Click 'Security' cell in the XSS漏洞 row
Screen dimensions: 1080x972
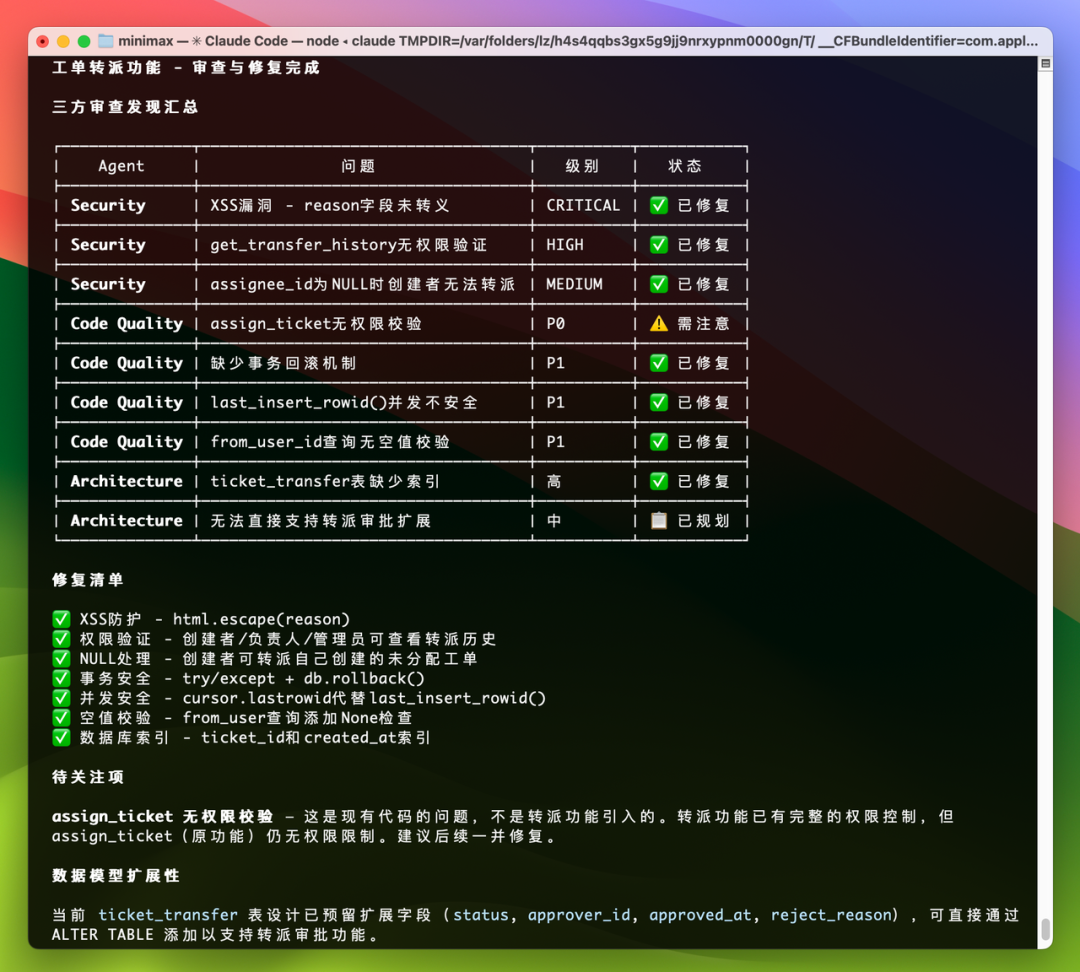click(x=108, y=205)
